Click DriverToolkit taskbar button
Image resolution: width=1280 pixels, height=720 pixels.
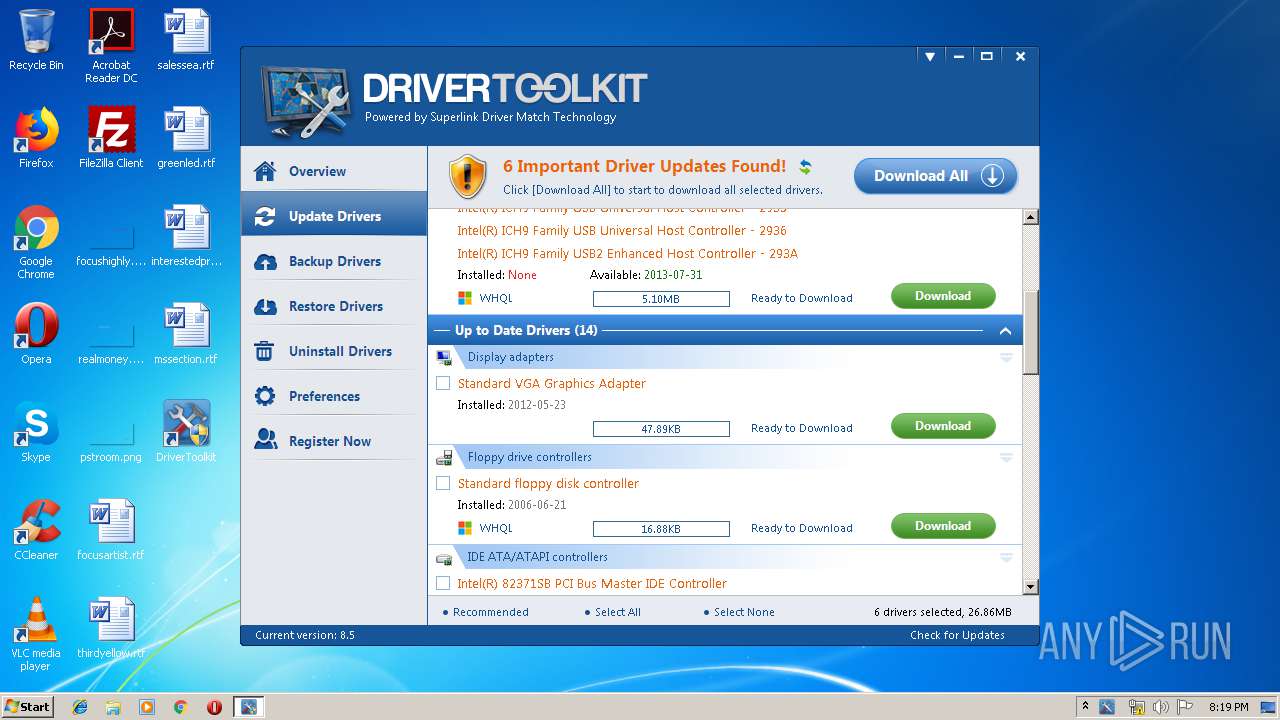tap(248, 707)
